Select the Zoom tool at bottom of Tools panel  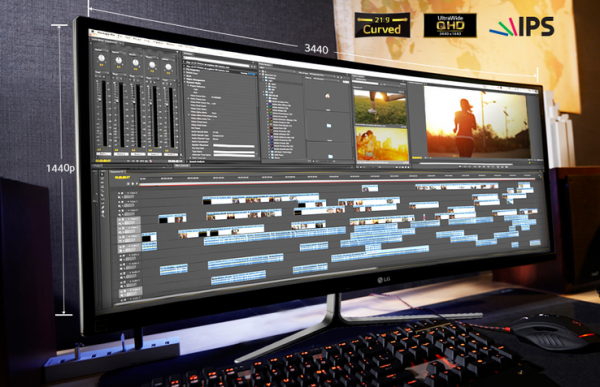[103, 216]
